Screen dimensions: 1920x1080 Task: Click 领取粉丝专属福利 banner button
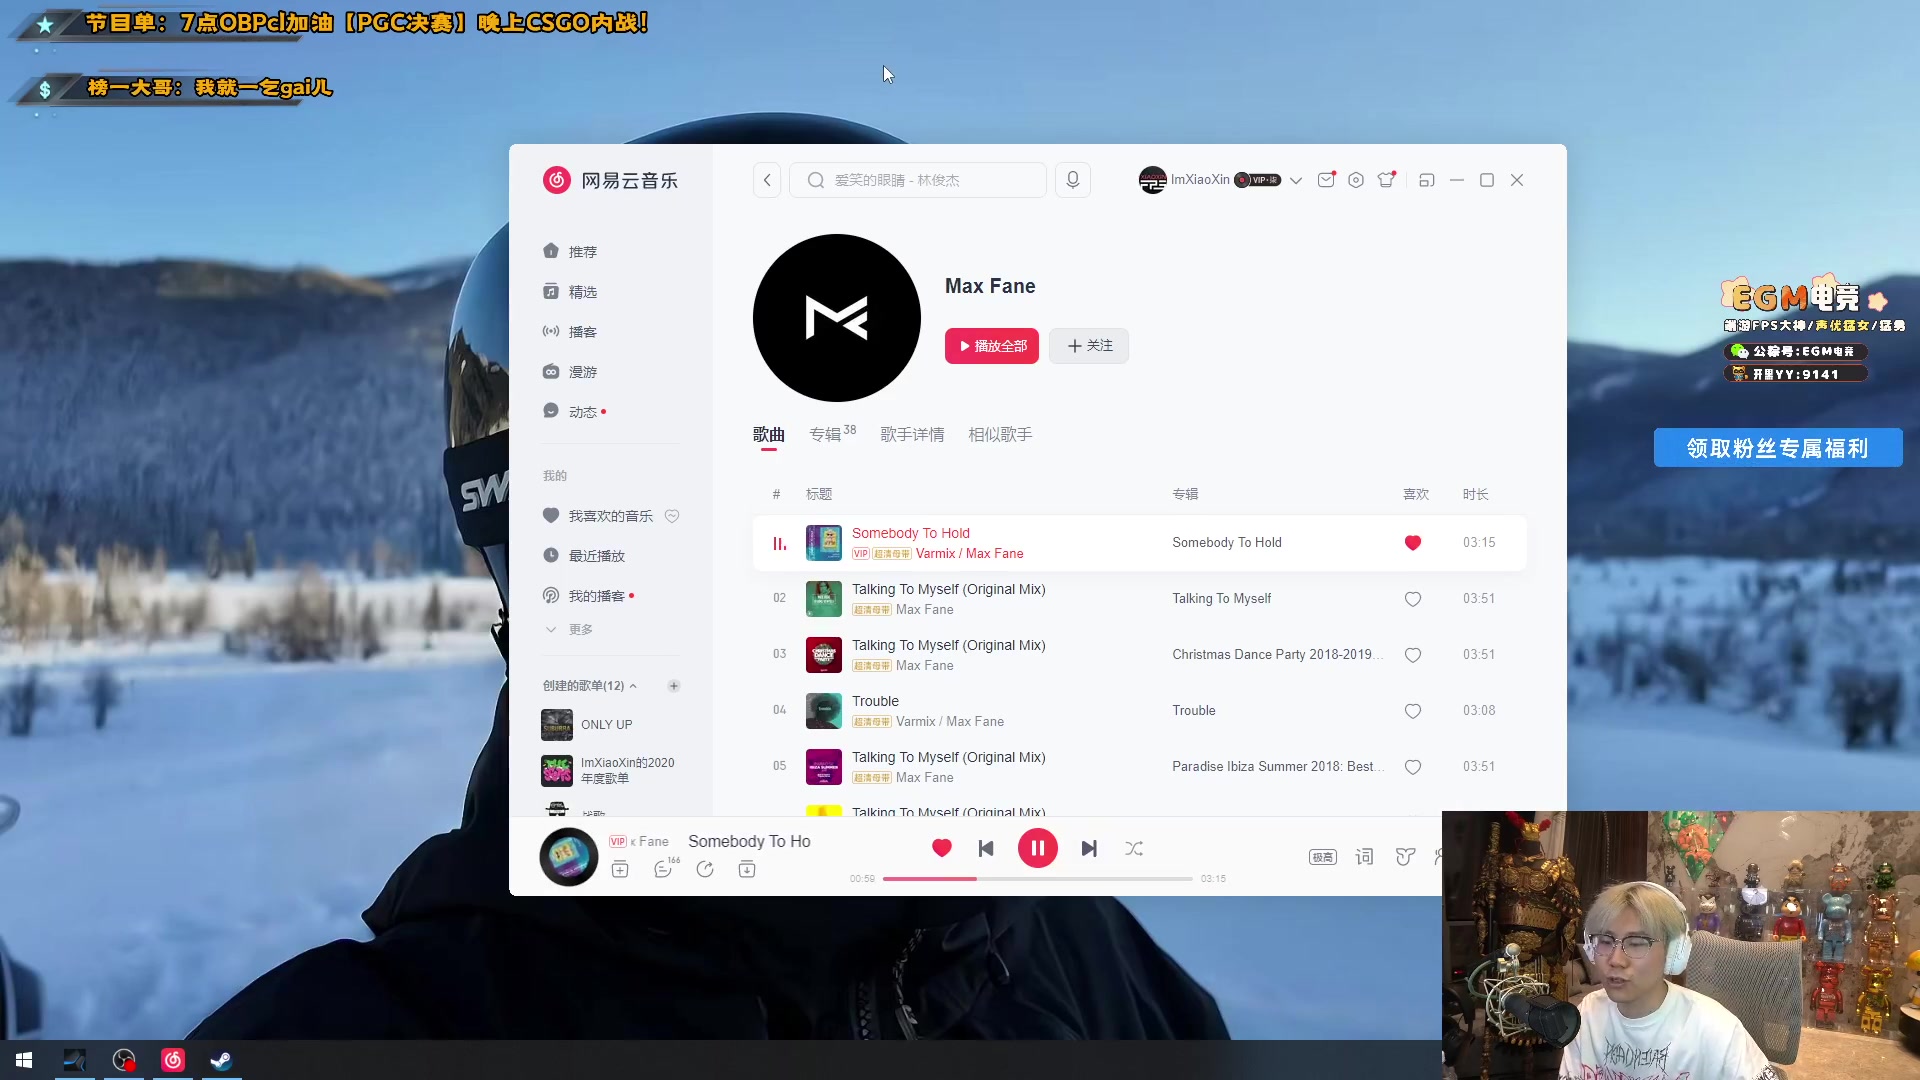point(1778,448)
